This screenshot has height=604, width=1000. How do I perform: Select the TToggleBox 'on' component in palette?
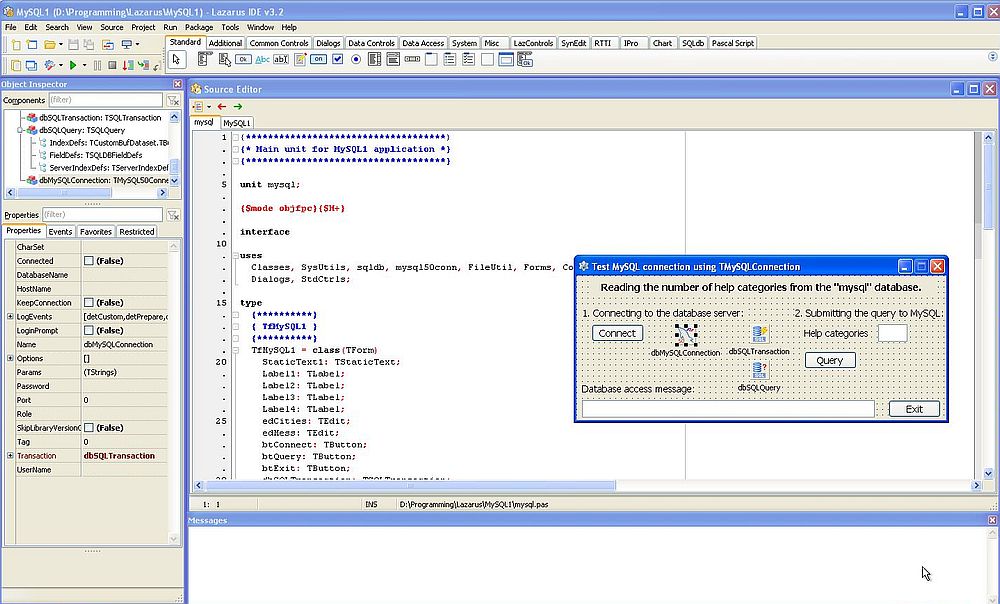(x=318, y=59)
